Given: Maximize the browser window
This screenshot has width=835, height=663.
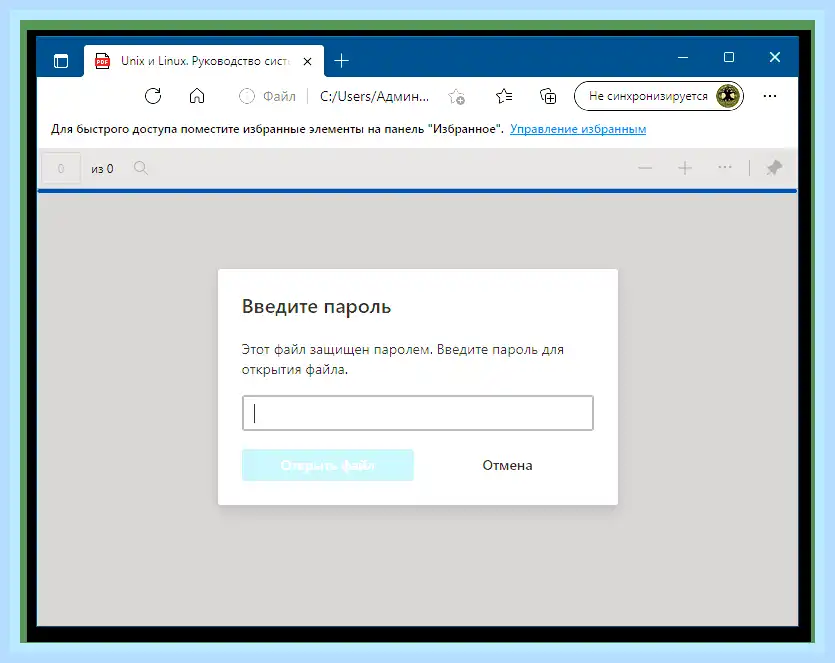Looking at the screenshot, I should point(729,57).
